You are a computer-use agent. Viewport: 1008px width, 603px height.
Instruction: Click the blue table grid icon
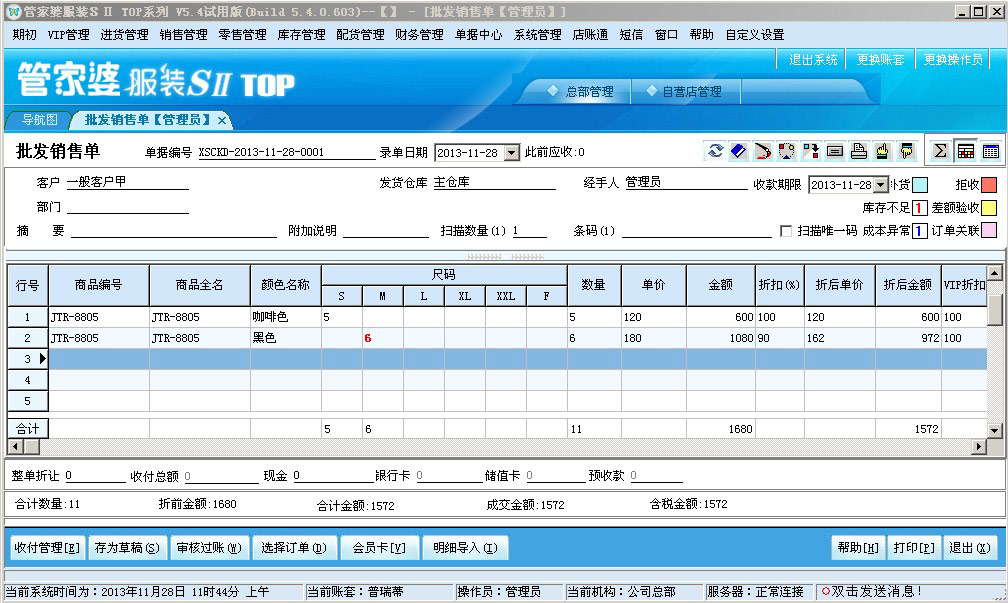pyautogui.click(x=990, y=152)
